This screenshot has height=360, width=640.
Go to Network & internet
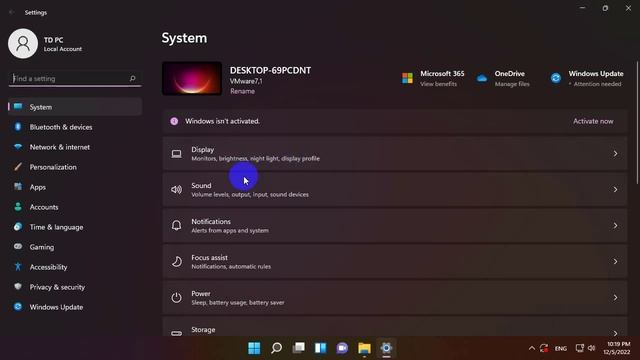[x=75, y=147]
